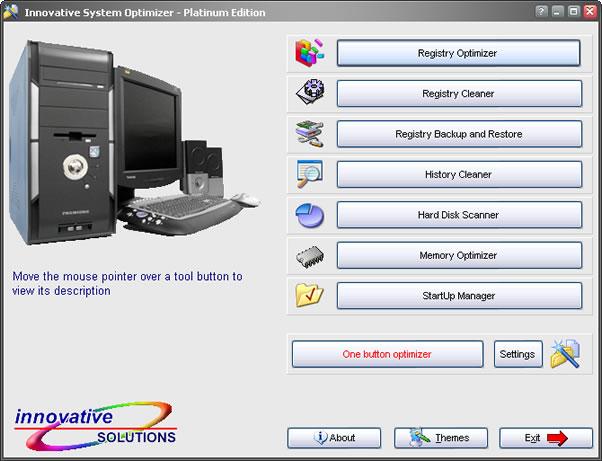Click the memory chip icon
602x461 pixels.
(x=309, y=256)
